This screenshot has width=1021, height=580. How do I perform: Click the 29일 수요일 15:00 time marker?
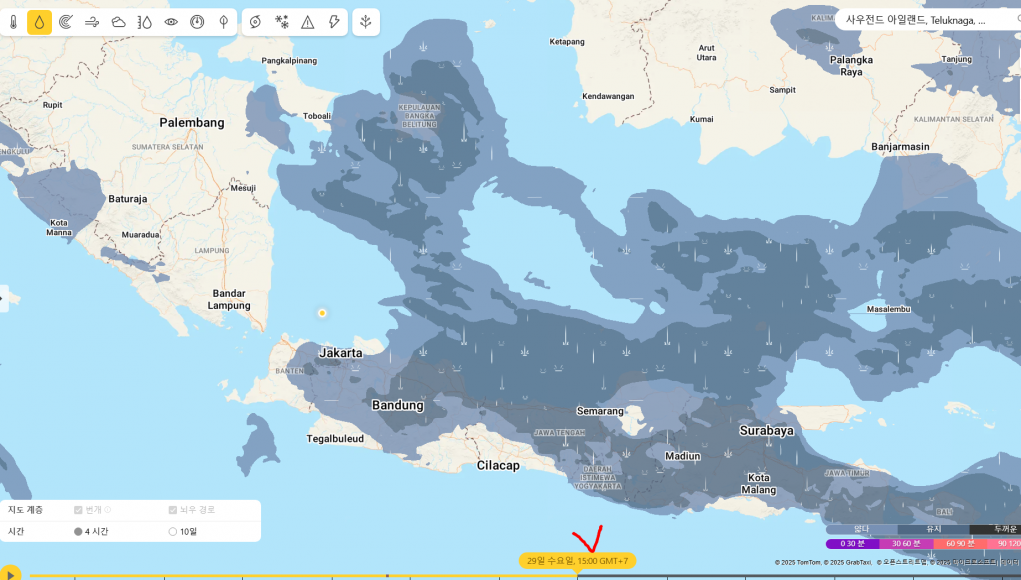[577, 561]
